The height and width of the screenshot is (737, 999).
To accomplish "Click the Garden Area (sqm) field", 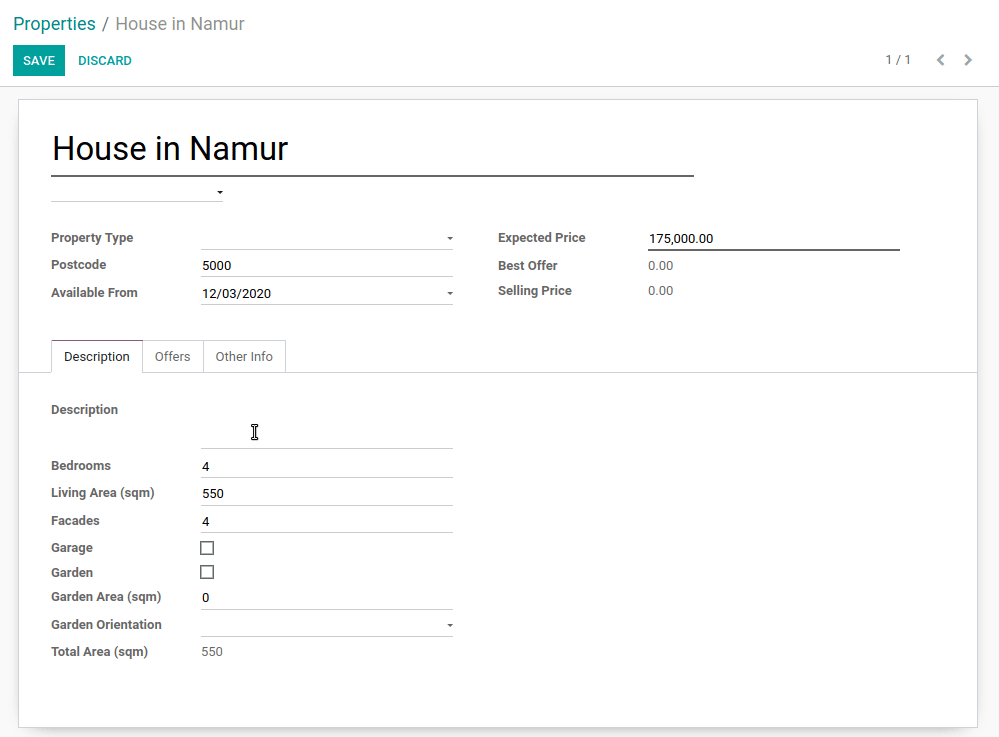I will [326, 598].
